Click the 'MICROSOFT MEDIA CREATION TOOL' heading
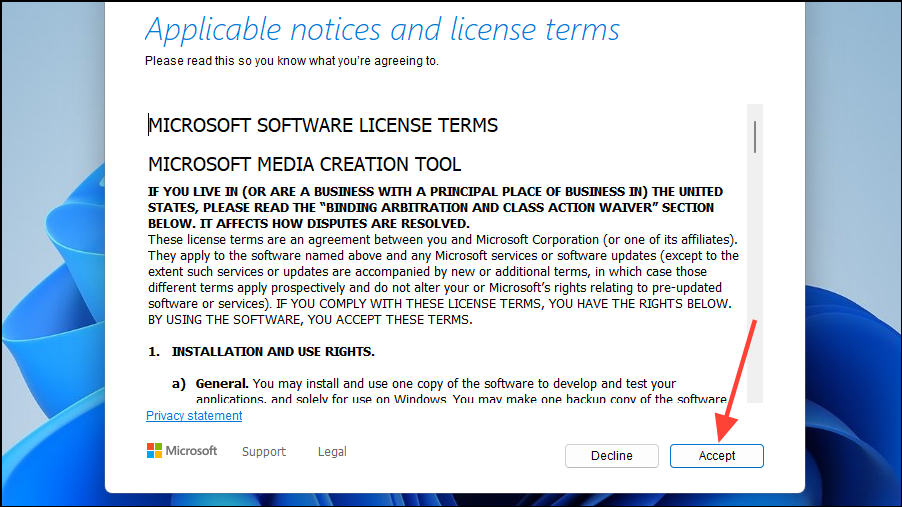 point(304,165)
